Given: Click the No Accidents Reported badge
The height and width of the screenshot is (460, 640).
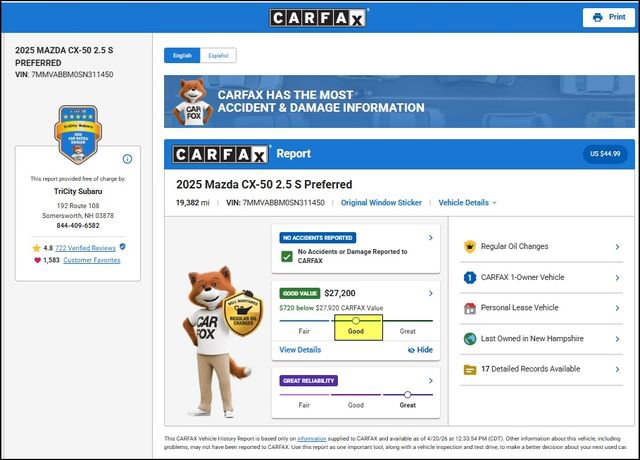Looking at the screenshot, I should pos(318,238).
